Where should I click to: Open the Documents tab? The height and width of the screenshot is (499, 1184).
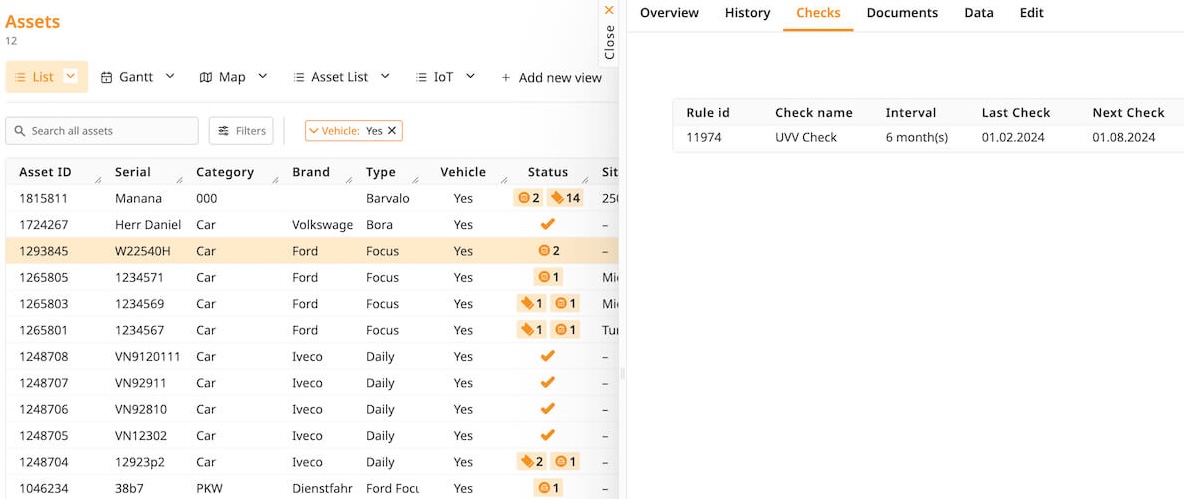pos(902,13)
